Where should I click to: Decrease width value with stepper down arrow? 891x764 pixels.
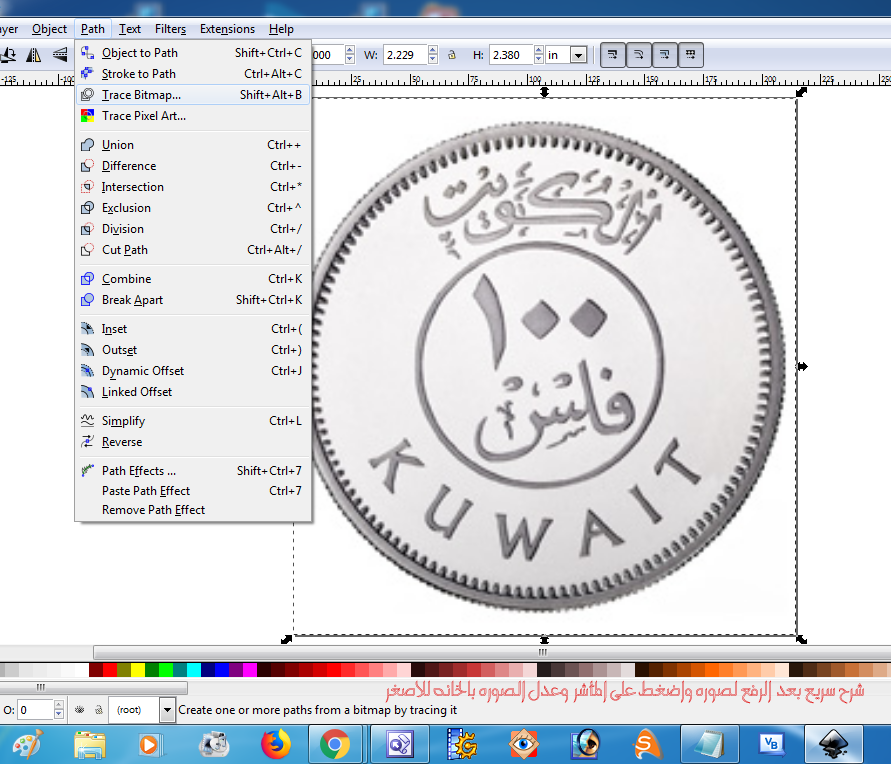coord(433,59)
